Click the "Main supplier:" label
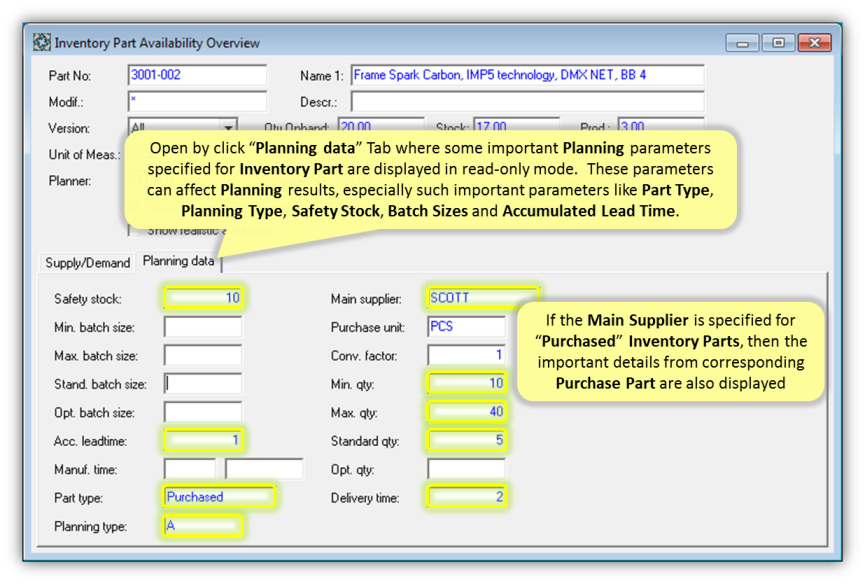 366,299
